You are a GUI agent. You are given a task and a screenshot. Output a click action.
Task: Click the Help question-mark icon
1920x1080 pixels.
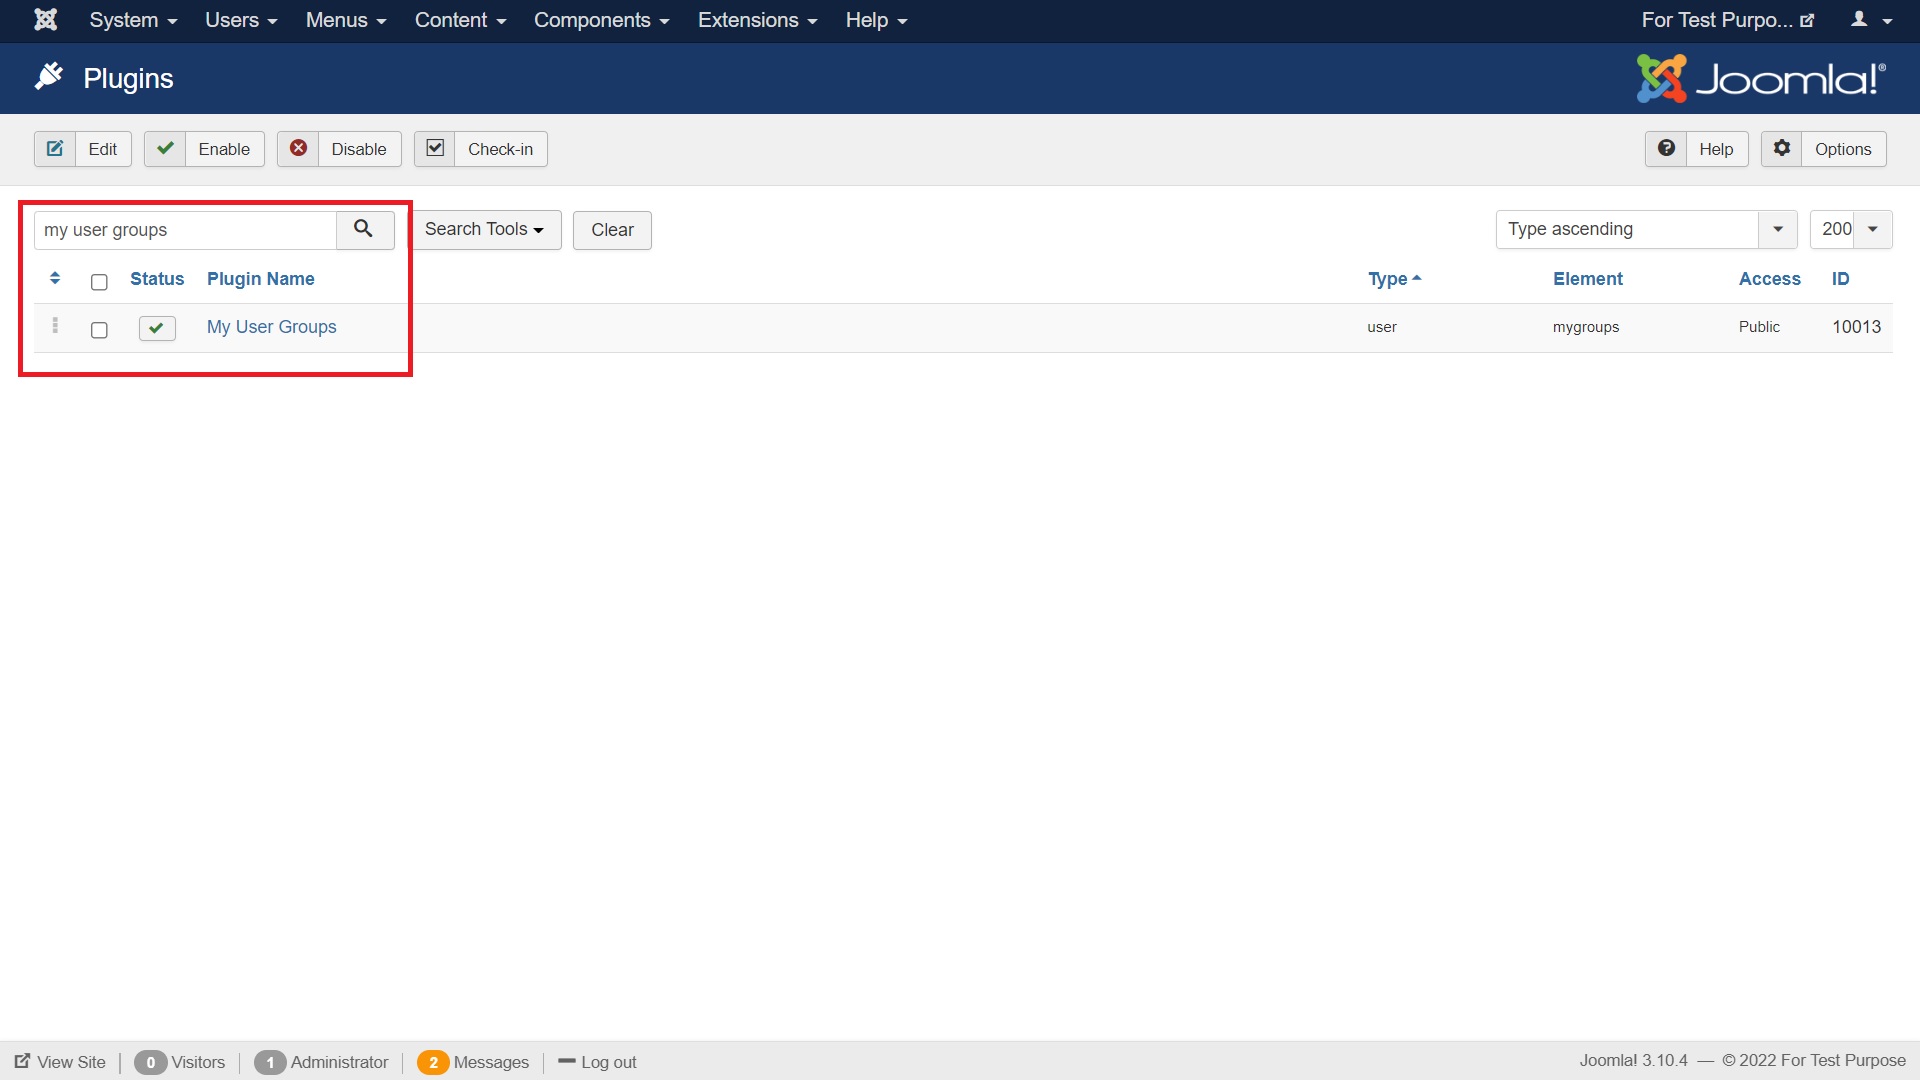(1666, 148)
